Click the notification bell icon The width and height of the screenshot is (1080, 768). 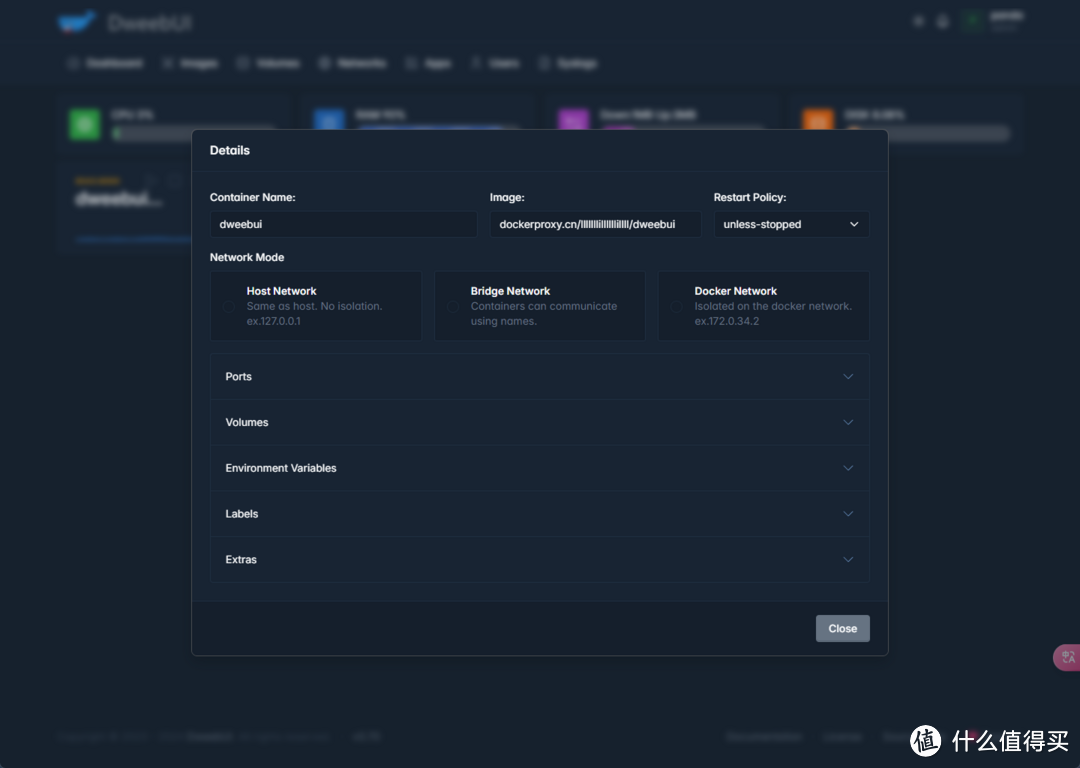point(942,22)
